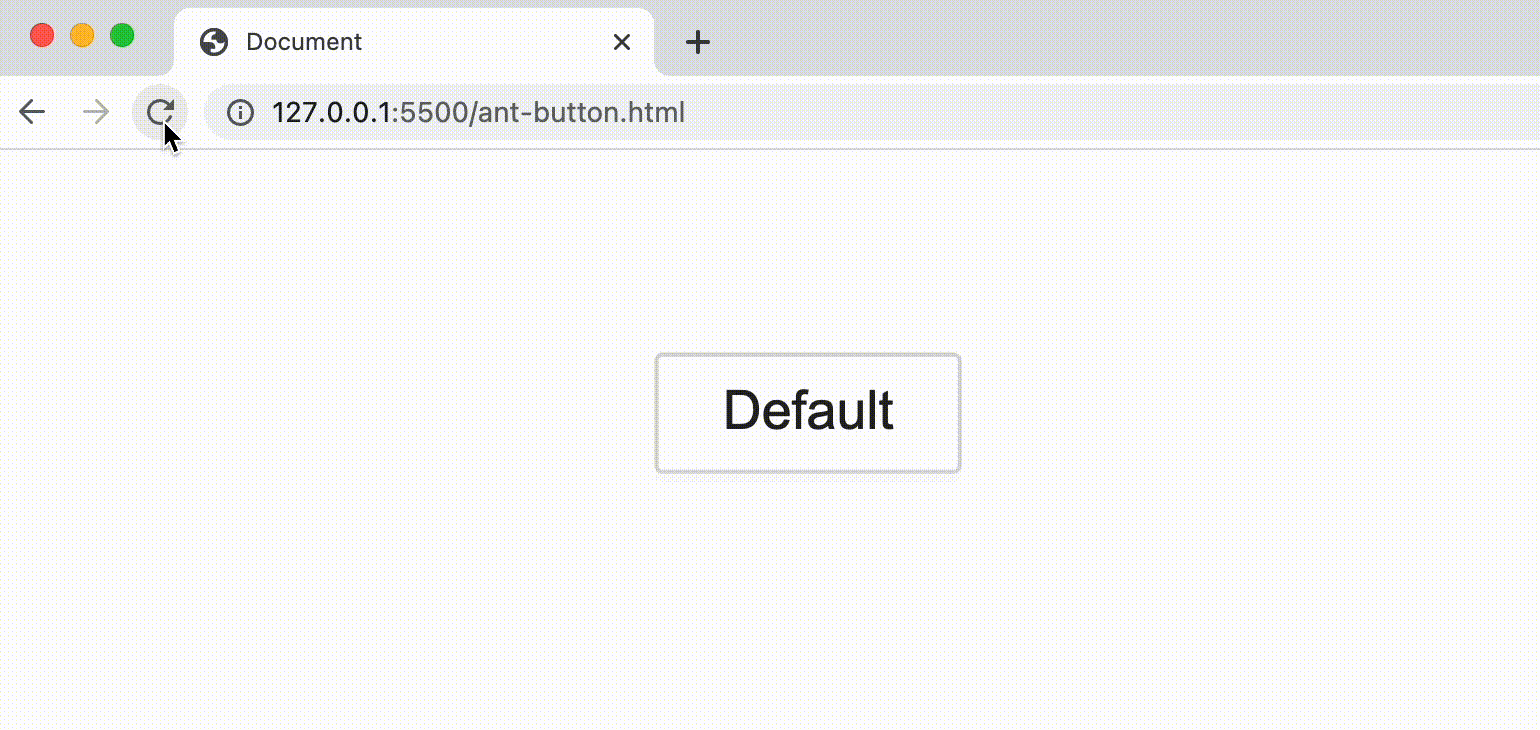Close the Document tab
This screenshot has height=730, width=1540.
coord(622,42)
